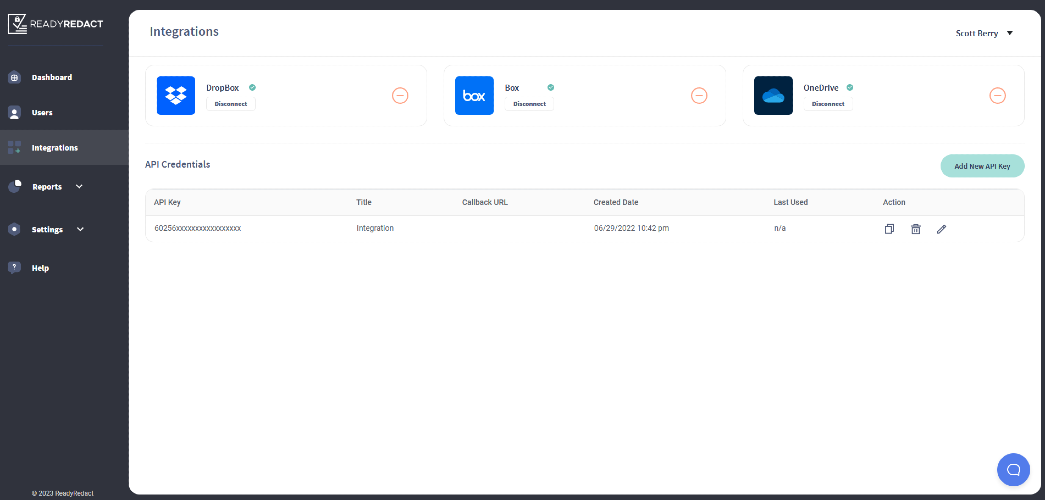Delete the API key with the trash icon
1045x500 pixels.
coord(916,229)
